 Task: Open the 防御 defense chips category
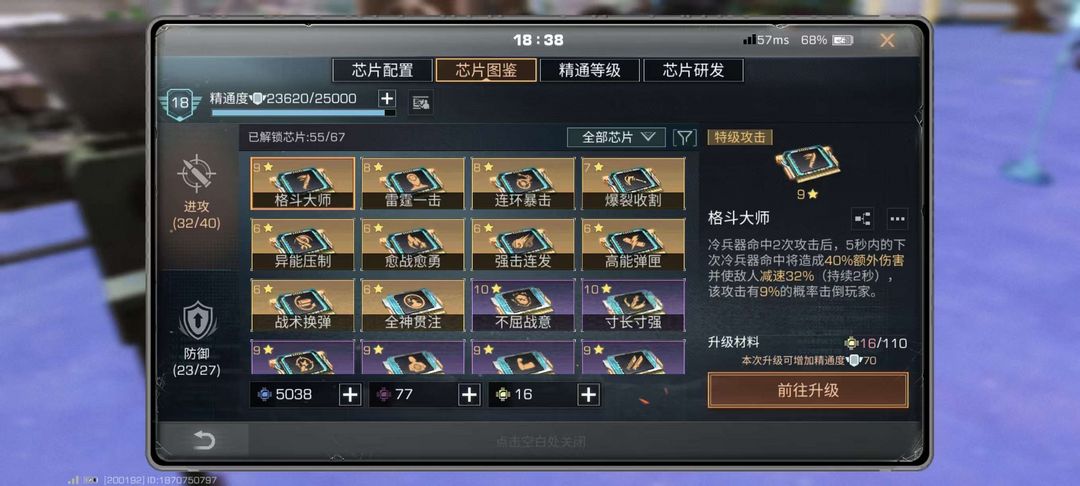click(196, 339)
